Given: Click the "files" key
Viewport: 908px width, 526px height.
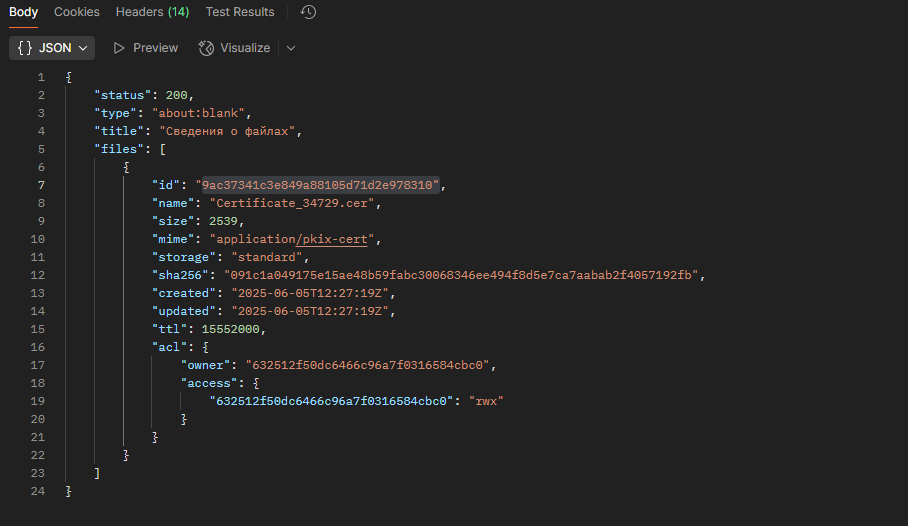Looking at the screenshot, I should tap(119, 149).
